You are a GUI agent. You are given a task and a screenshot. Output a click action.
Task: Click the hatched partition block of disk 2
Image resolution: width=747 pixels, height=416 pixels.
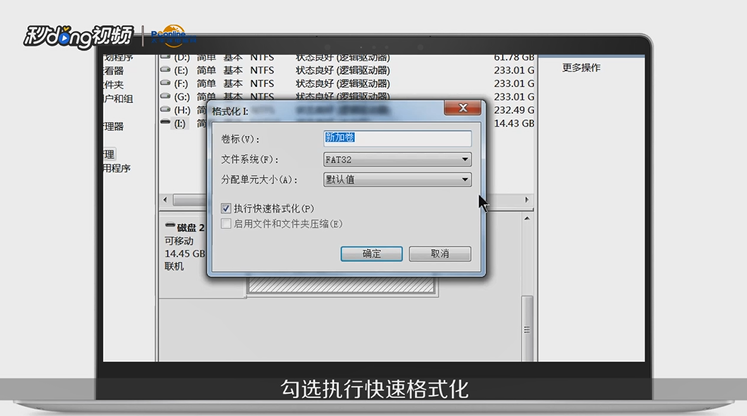[341, 285]
